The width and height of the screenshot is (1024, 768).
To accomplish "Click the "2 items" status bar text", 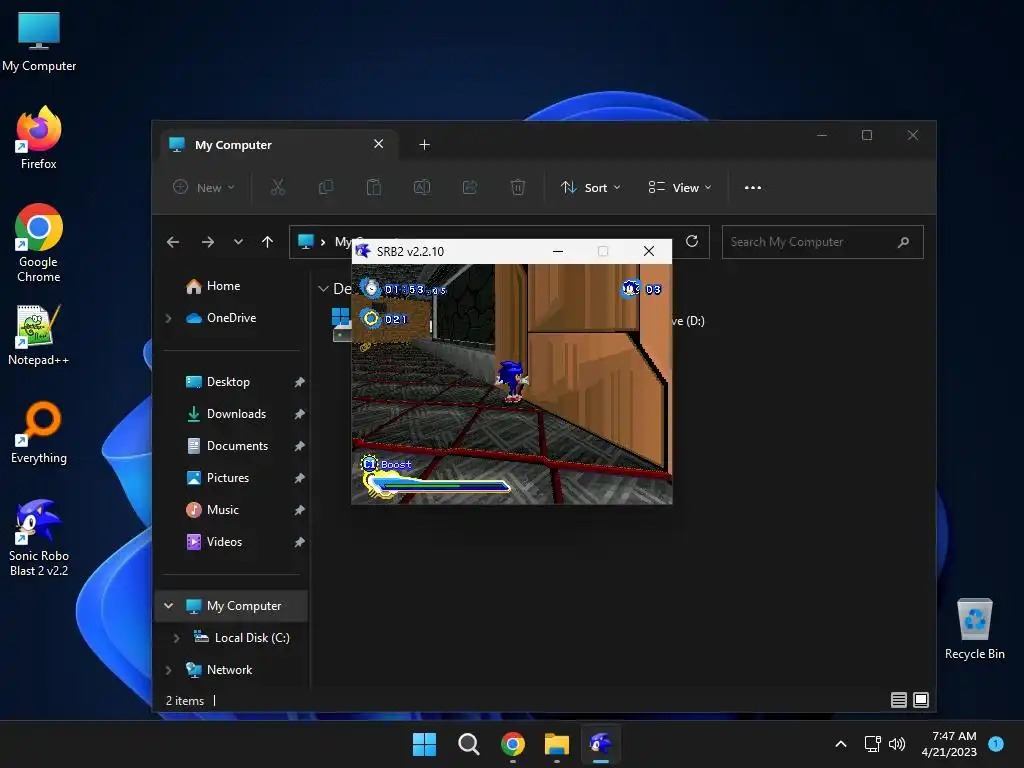I will (x=185, y=701).
